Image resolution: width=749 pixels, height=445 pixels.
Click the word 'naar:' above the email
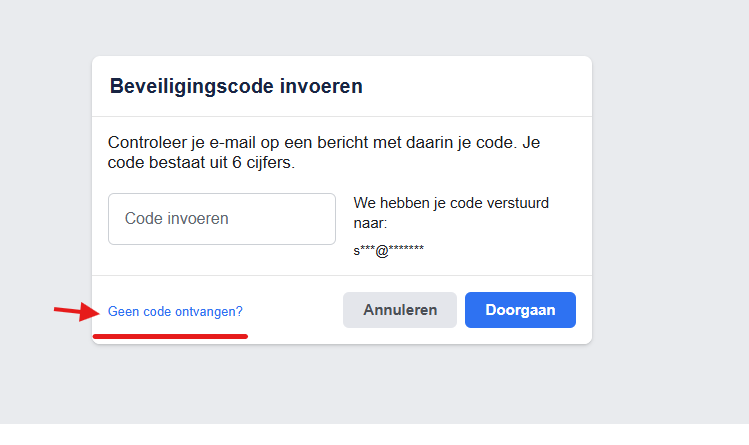[x=370, y=223]
